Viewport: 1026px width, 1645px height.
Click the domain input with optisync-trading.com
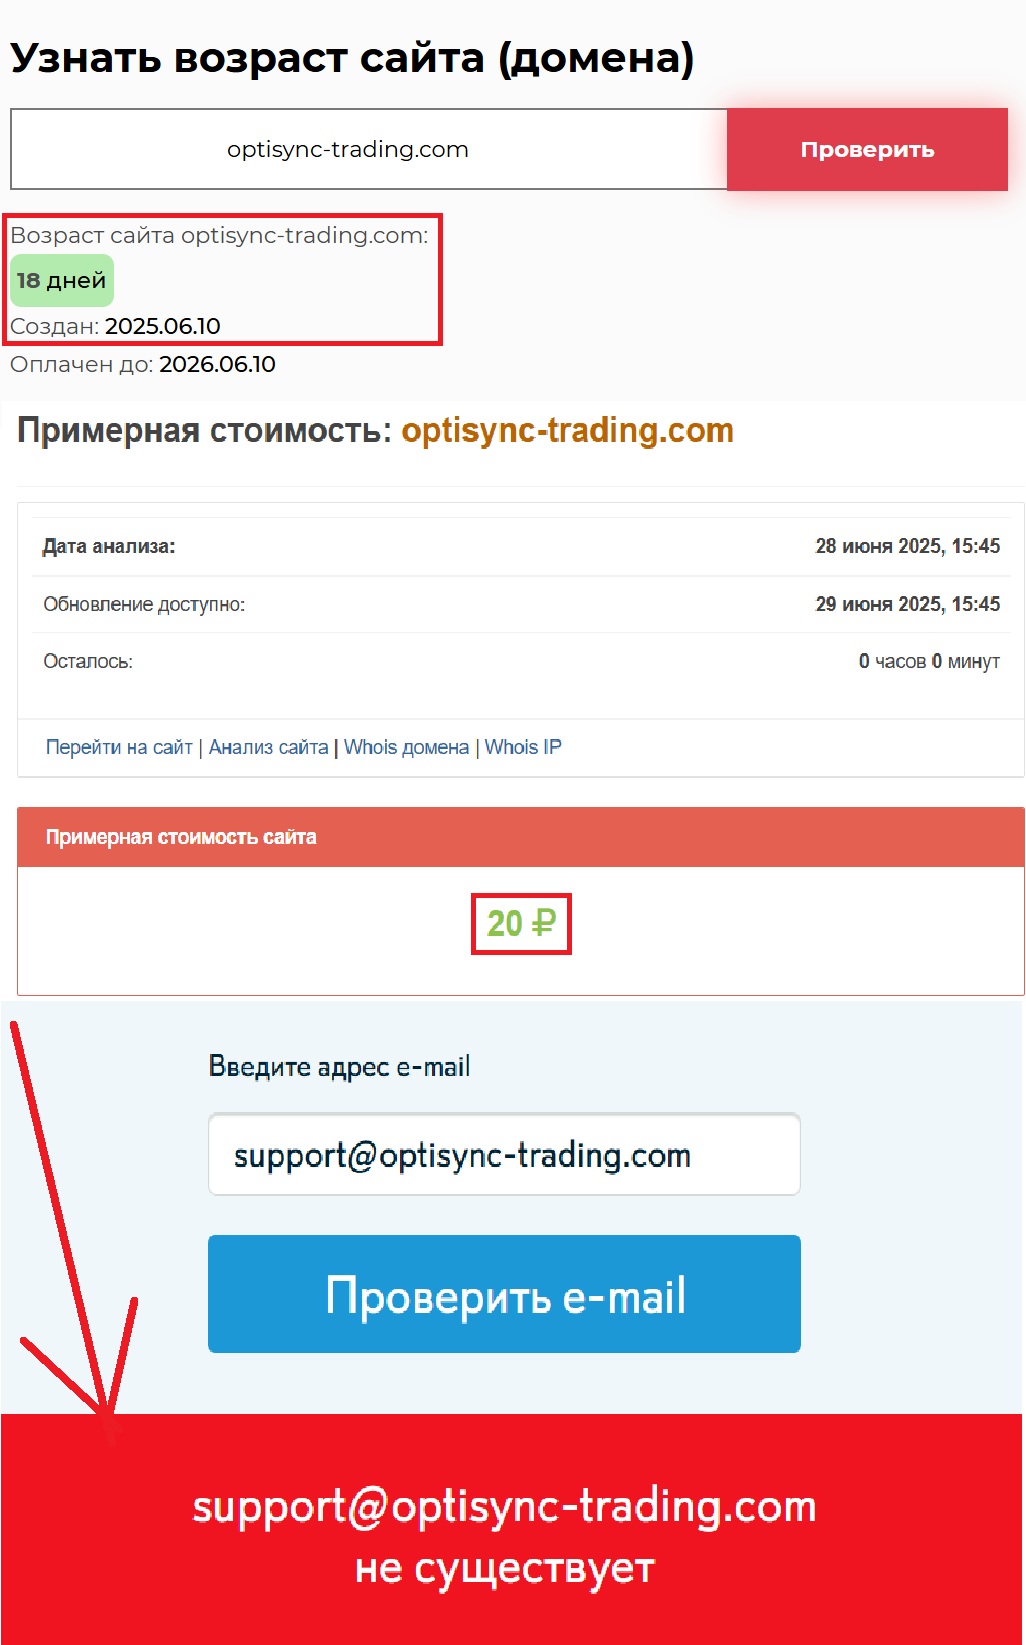369,149
